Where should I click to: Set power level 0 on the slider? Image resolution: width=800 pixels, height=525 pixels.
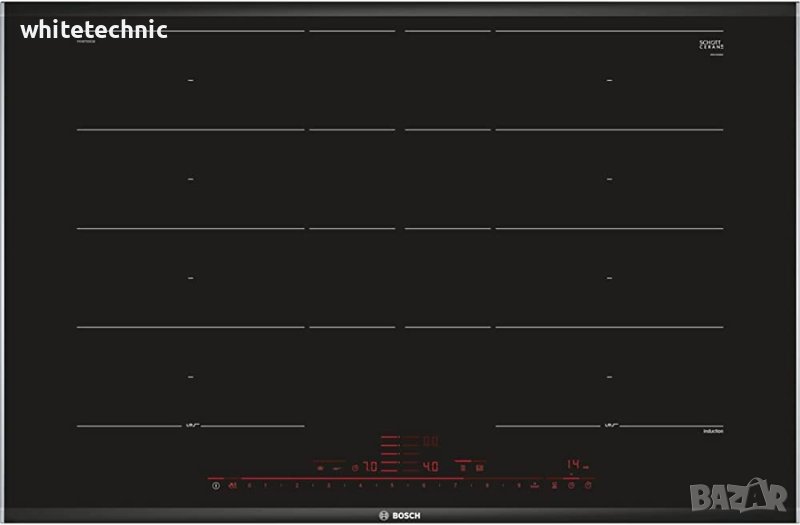[249, 486]
